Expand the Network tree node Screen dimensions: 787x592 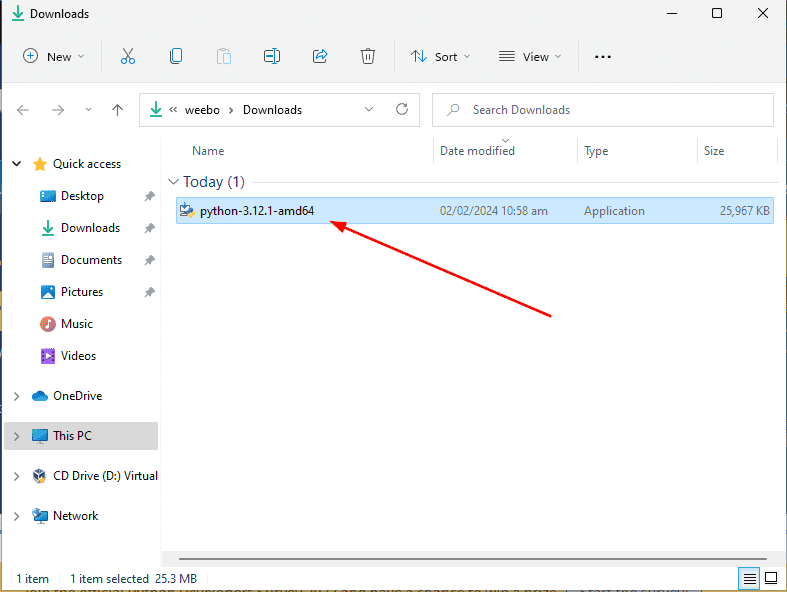click(17, 516)
